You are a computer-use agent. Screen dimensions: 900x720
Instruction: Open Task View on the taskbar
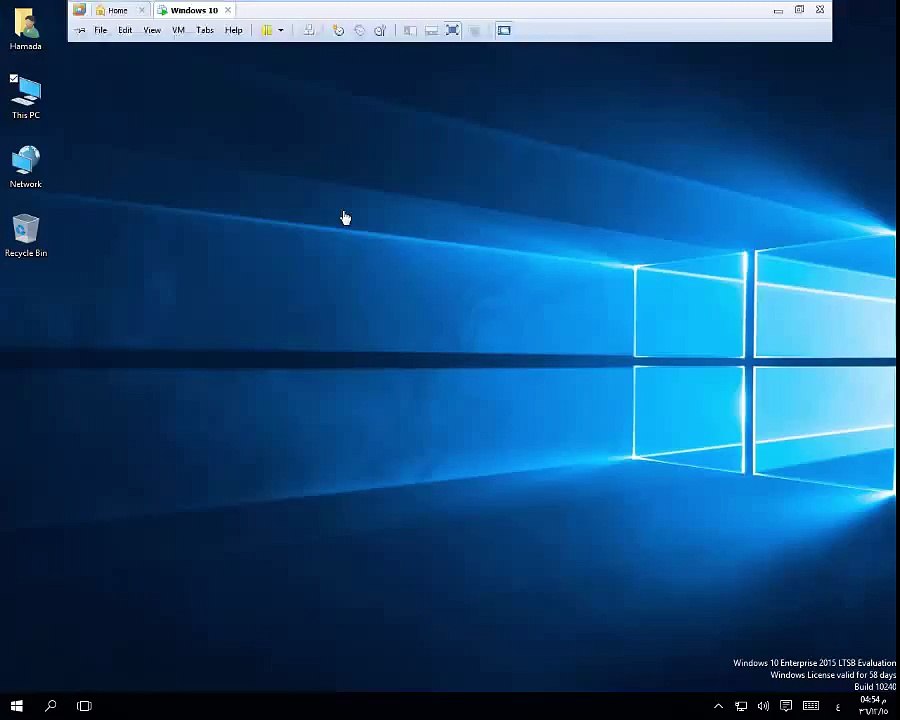(x=84, y=706)
